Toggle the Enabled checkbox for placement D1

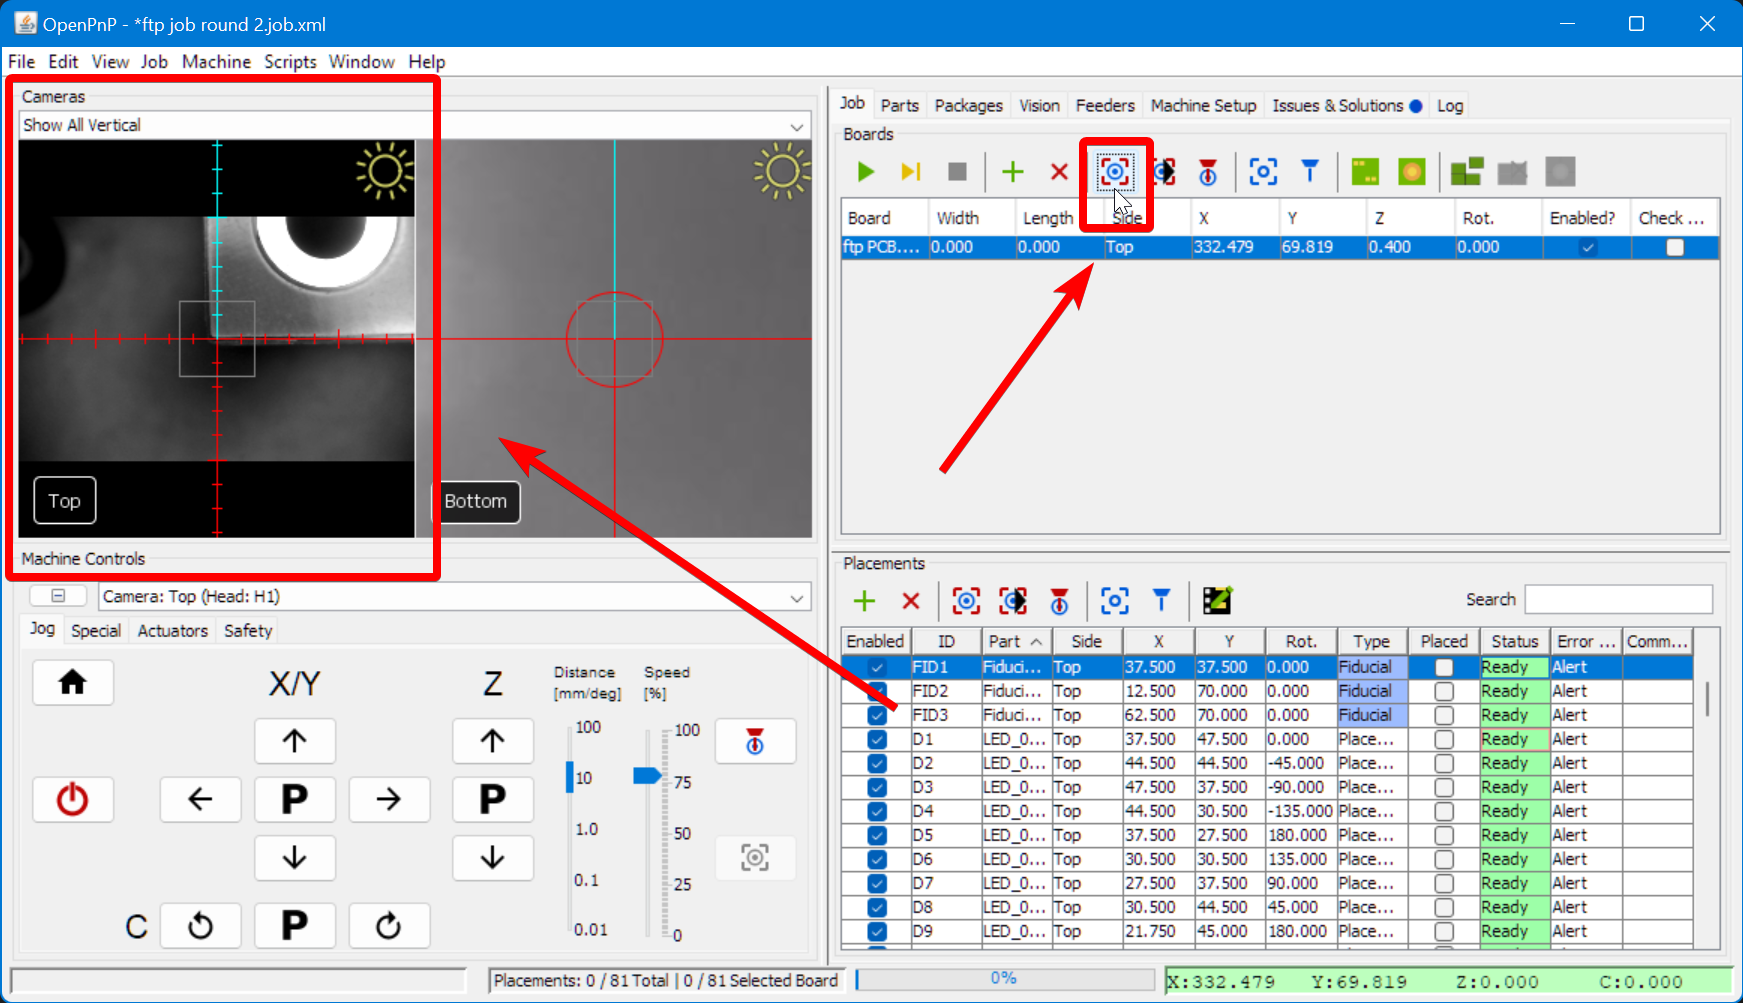[877, 740]
